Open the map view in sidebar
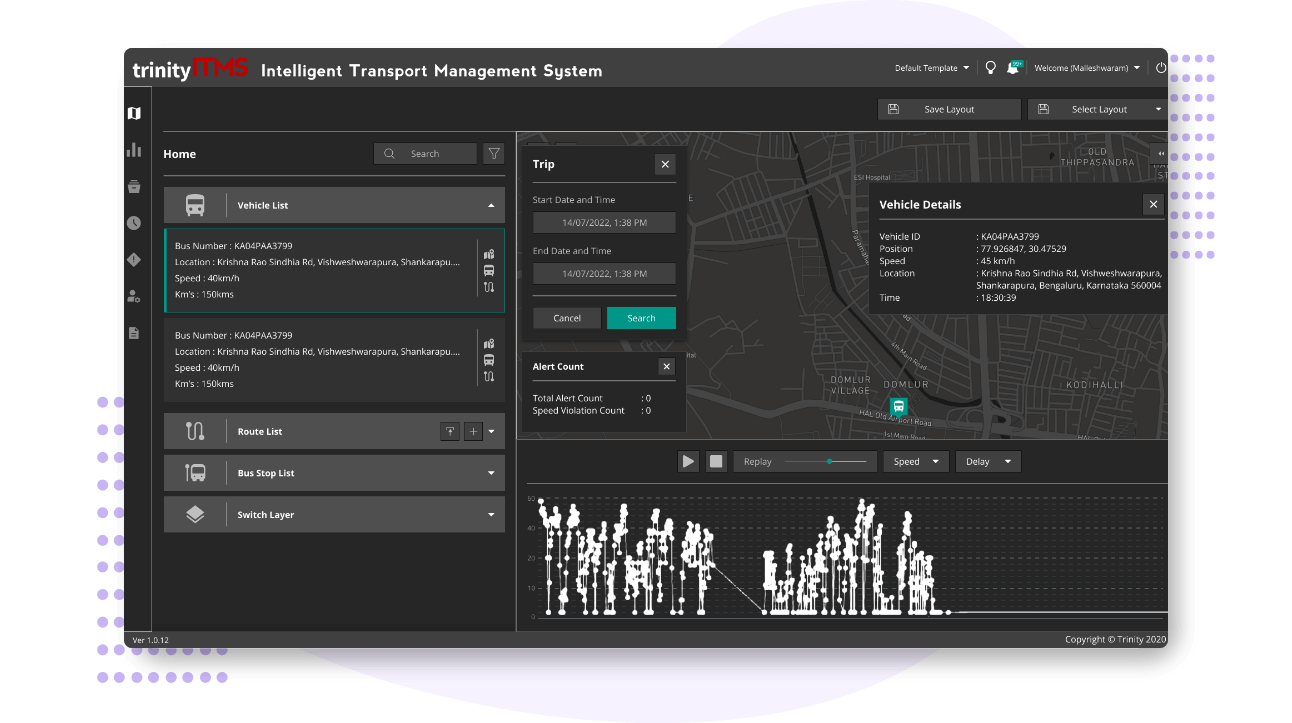 point(134,113)
